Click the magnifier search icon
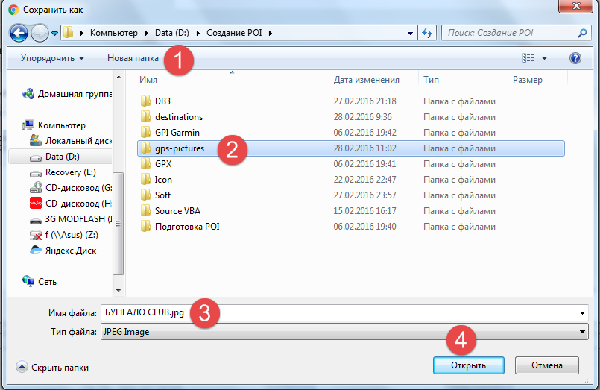Viewport: 600px width, 390px height. point(582,33)
